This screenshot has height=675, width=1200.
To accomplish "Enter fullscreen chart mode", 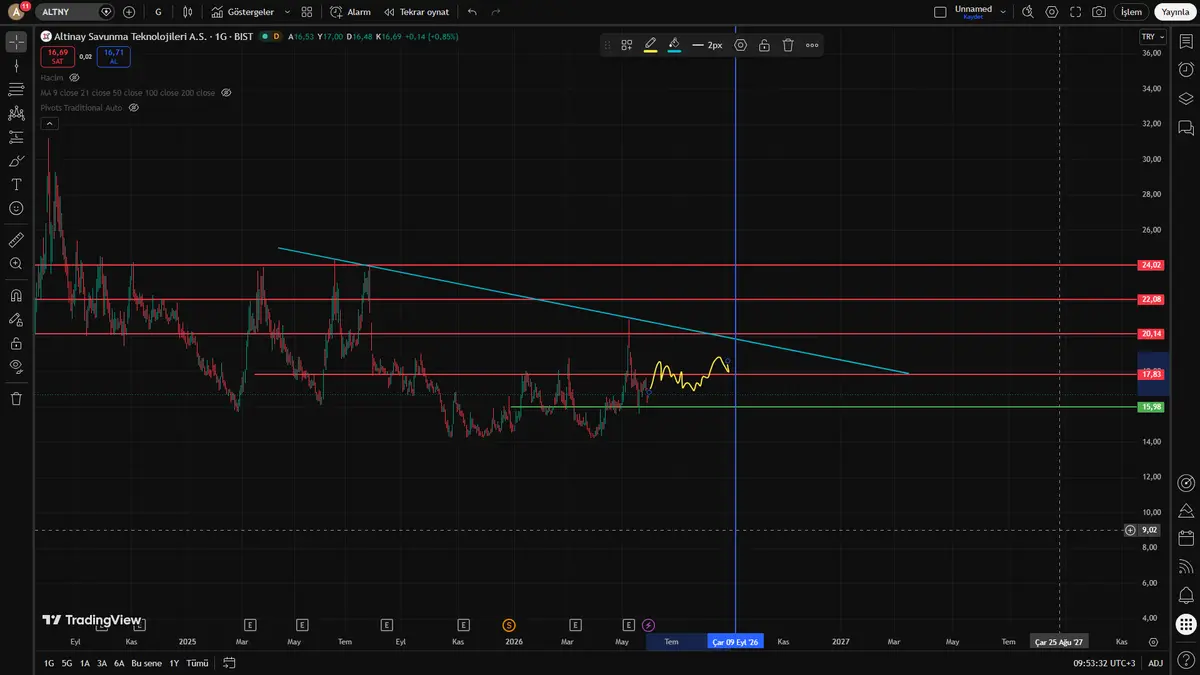I will [1075, 12].
